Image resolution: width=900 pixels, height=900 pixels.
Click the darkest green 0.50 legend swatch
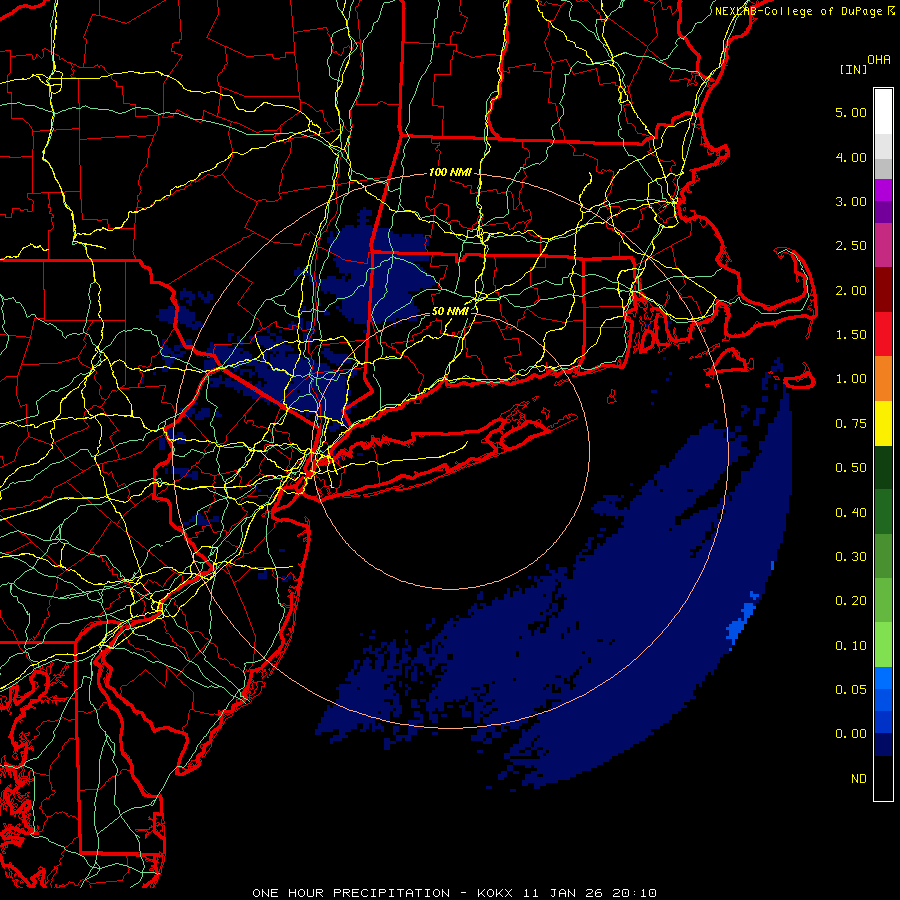883,467
